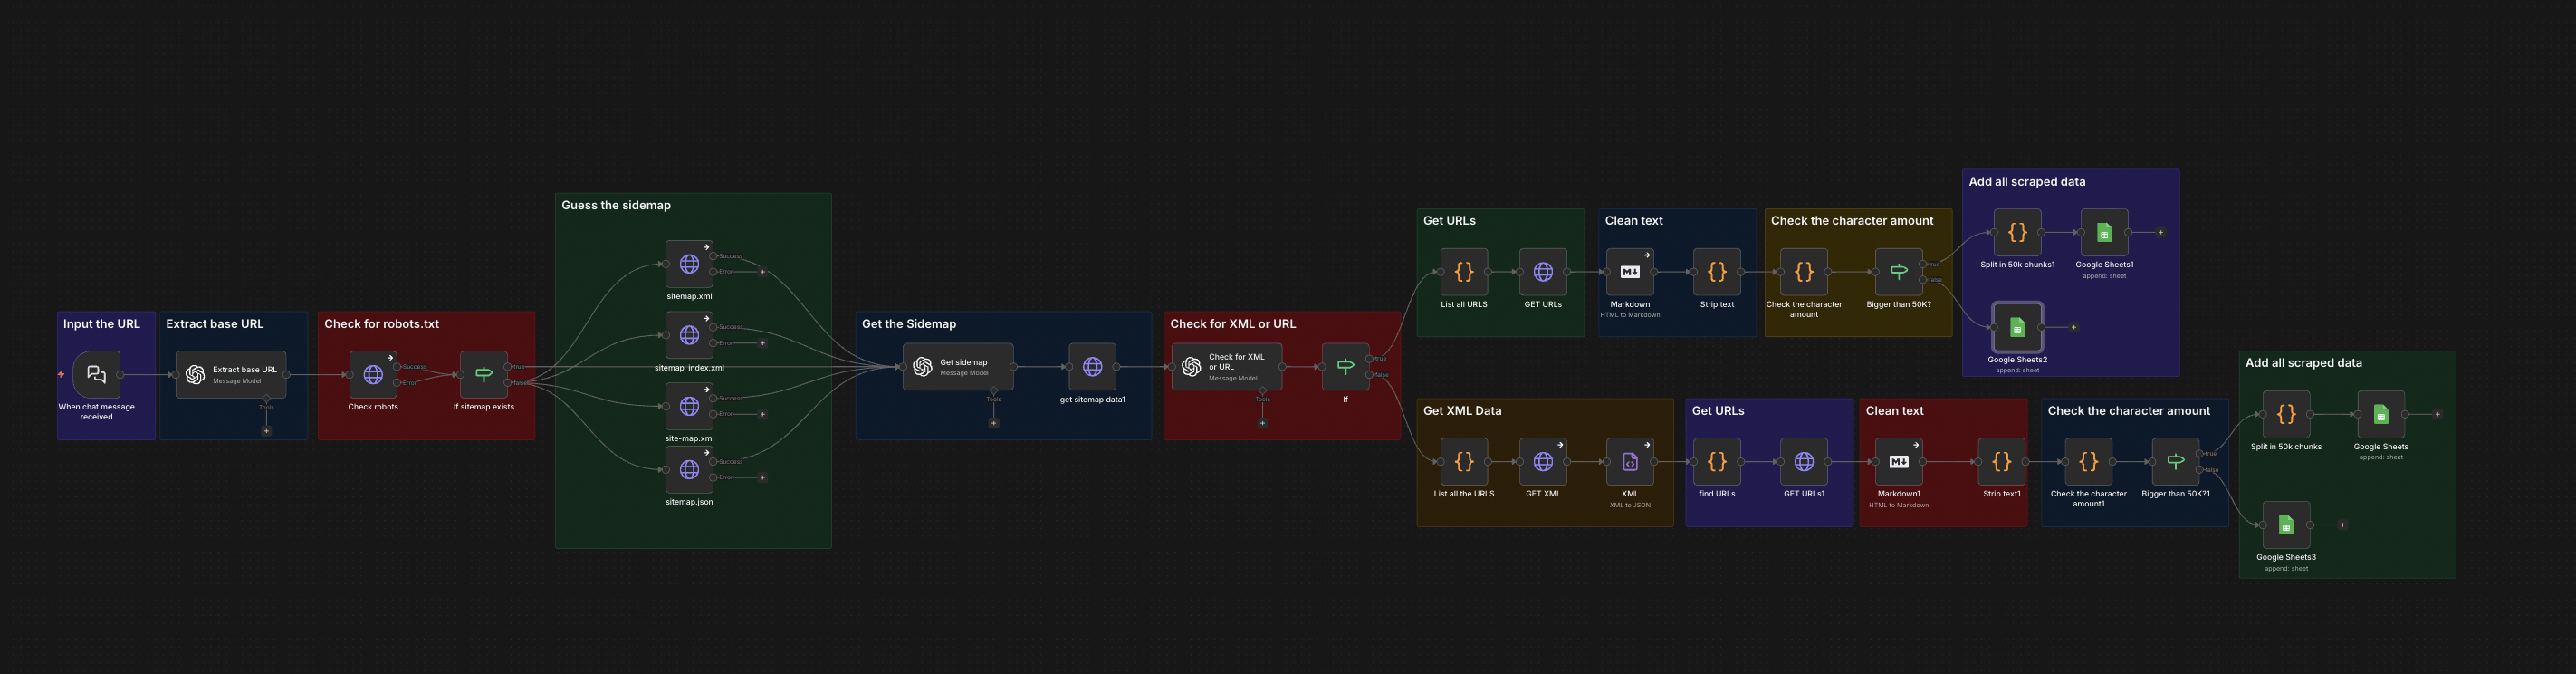2576x674 pixels.
Task: Select the 'find URLs' code node
Action: coord(1717,462)
